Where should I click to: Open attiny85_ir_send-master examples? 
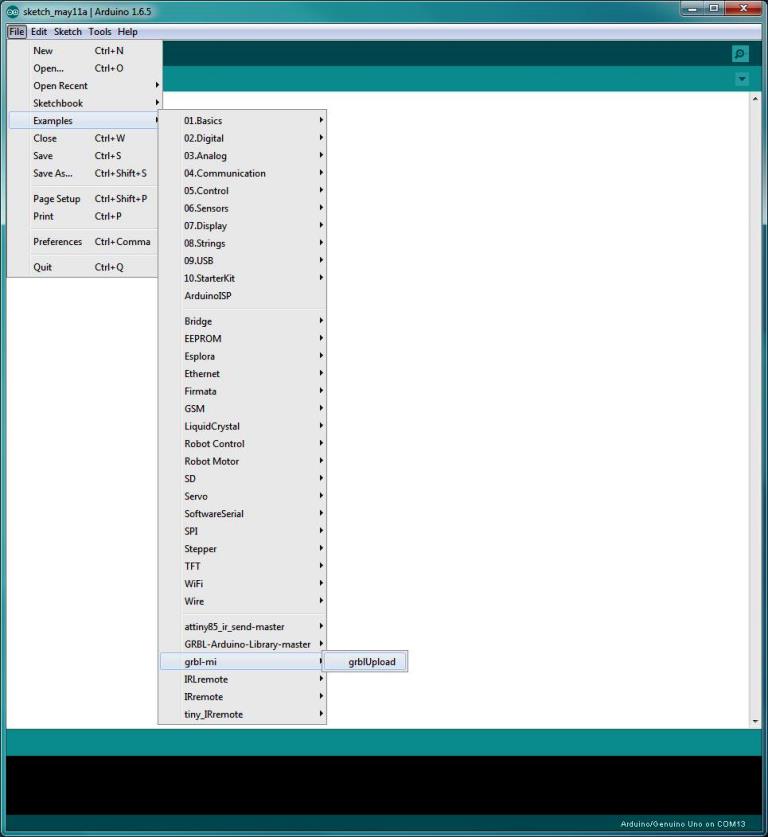[242, 627]
